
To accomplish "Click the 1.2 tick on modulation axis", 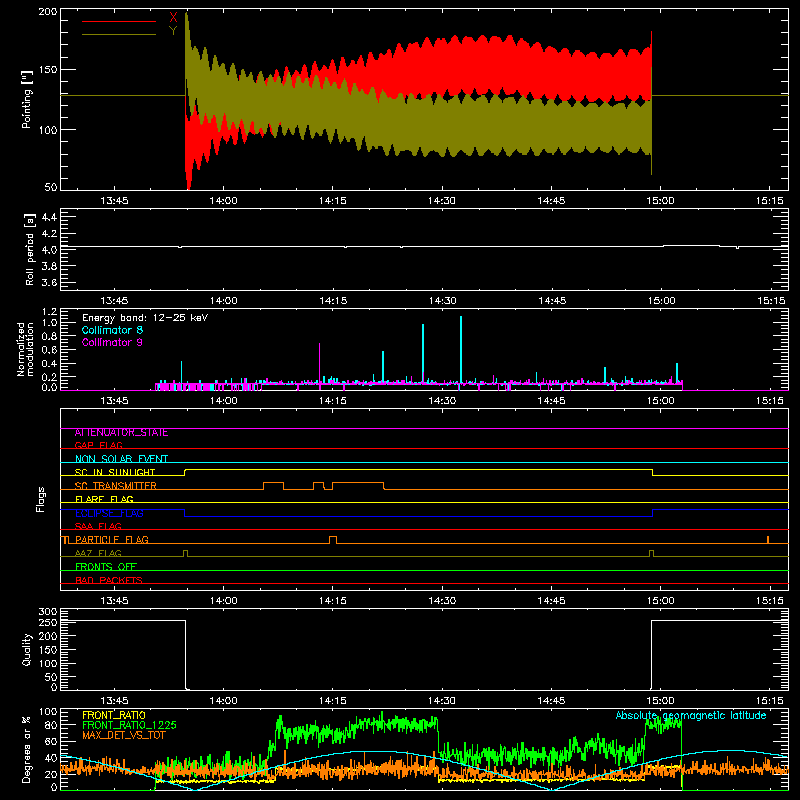I will pos(49,312).
